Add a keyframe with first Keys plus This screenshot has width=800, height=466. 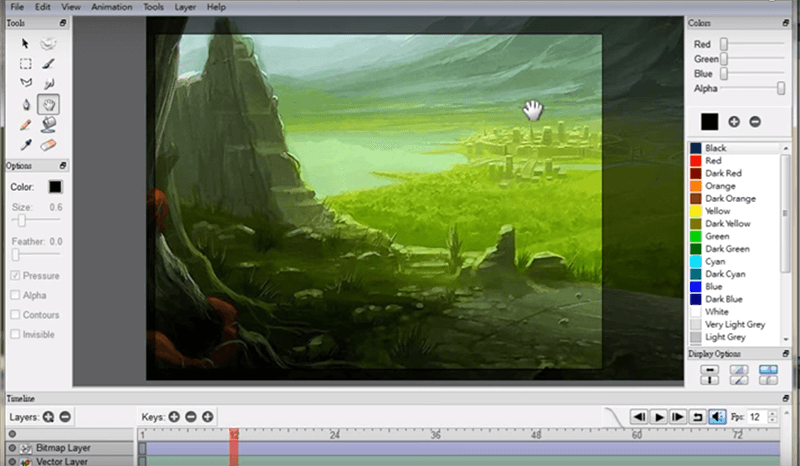(x=174, y=417)
